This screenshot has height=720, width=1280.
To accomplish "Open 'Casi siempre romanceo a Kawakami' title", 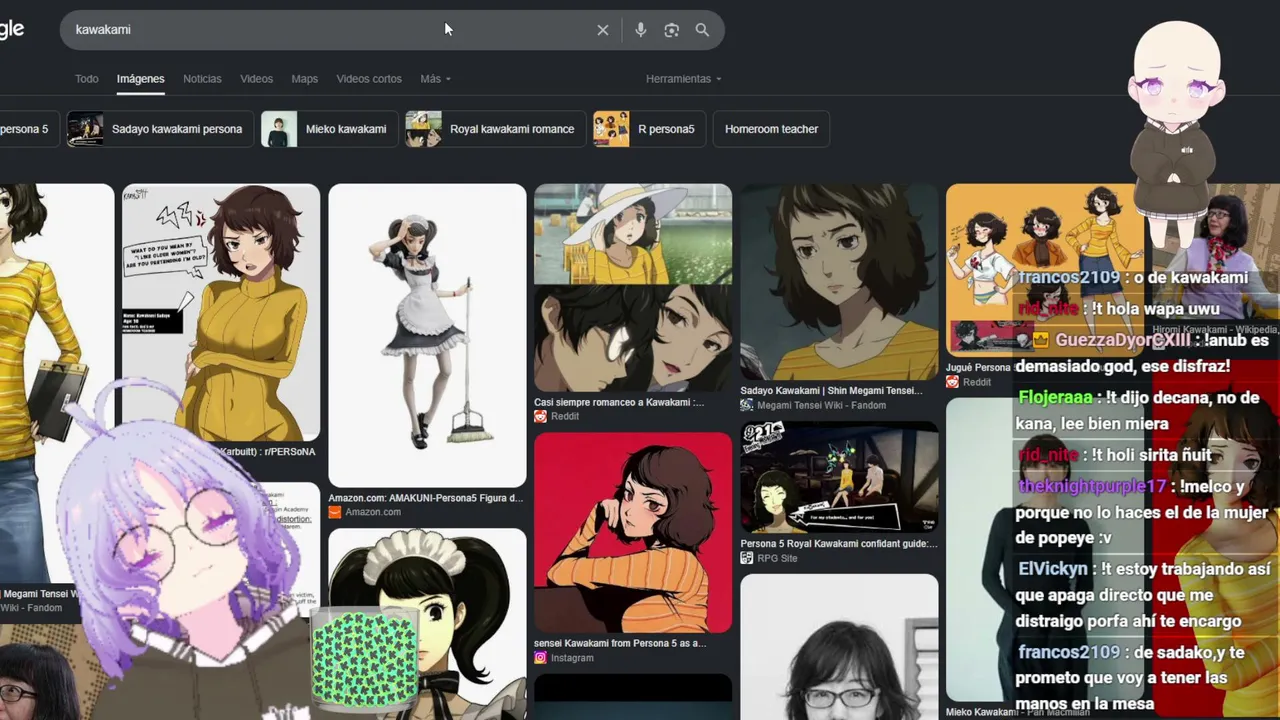I will 619,402.
